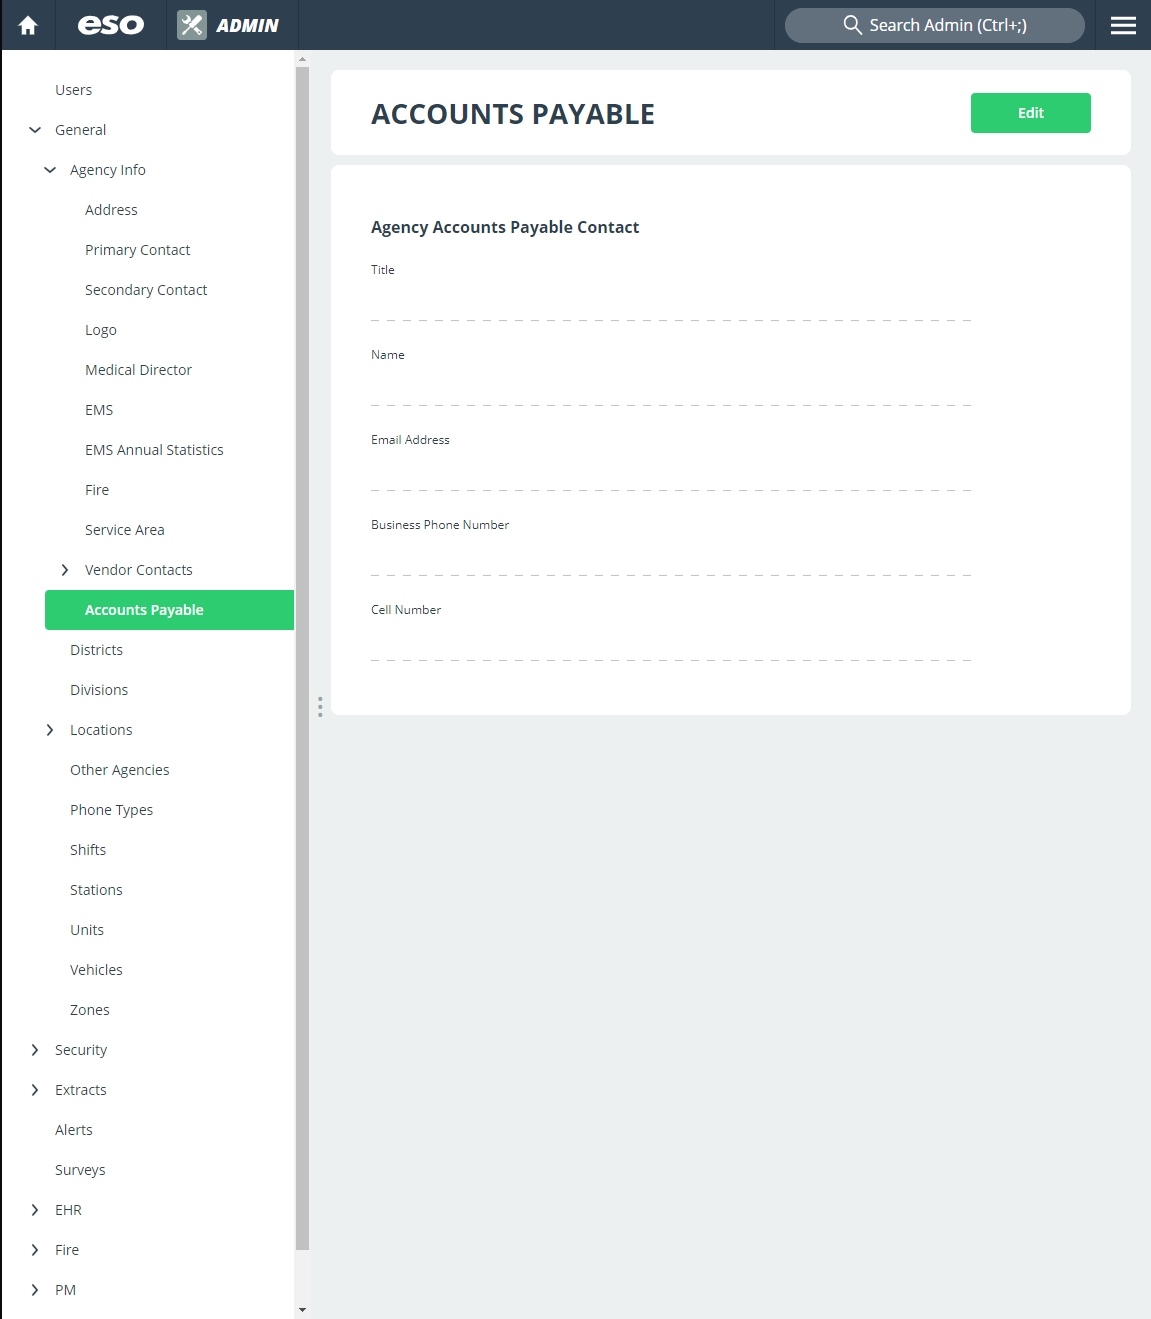Expand Vendor Contacts chevron
The image size is (1151, 1319).
coord(65,570)
